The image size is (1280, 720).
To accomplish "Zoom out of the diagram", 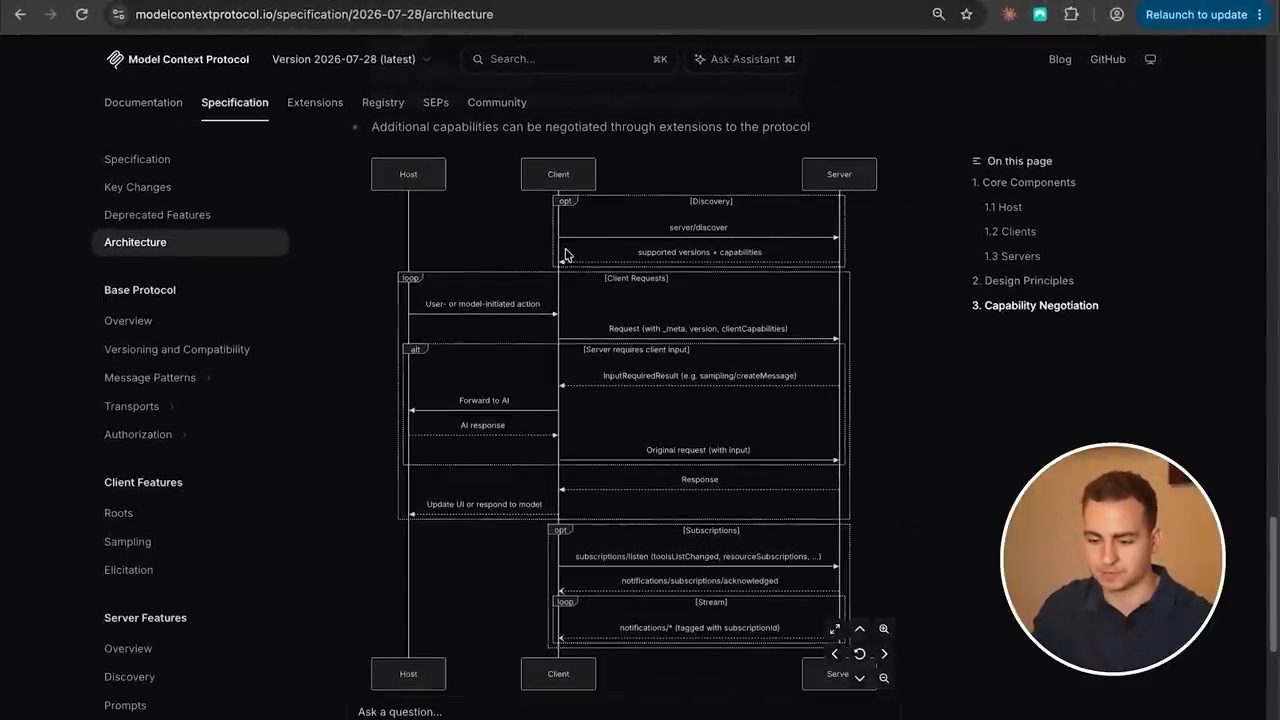I will (x=884, y=678).
